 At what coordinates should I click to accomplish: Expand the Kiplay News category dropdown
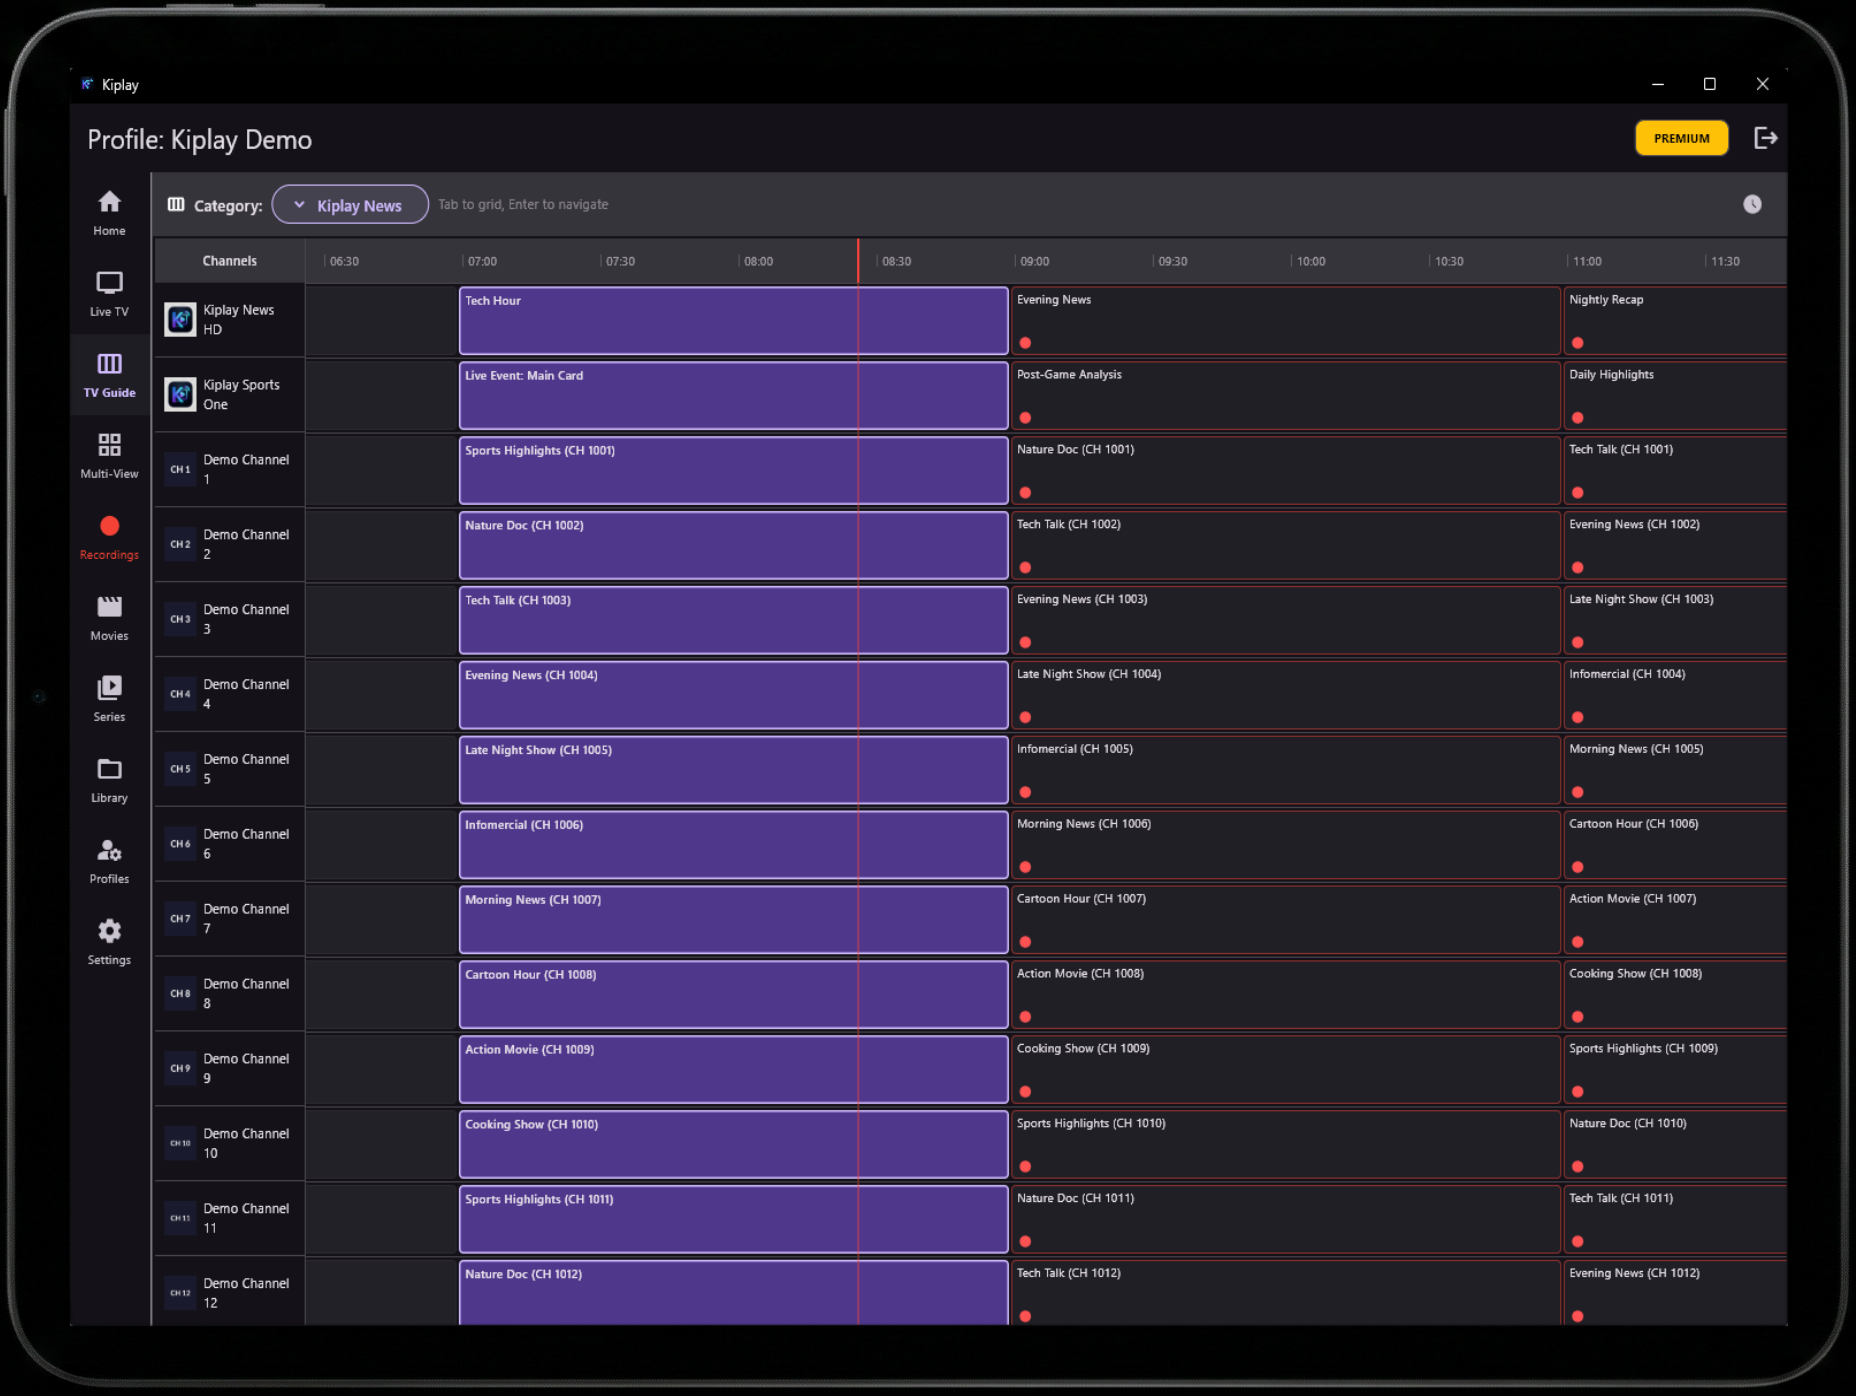tap(350, 205)
